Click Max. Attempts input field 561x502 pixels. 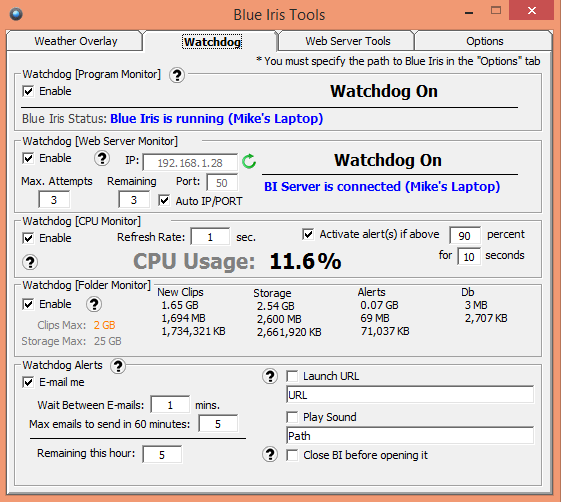tap(54, 200)
